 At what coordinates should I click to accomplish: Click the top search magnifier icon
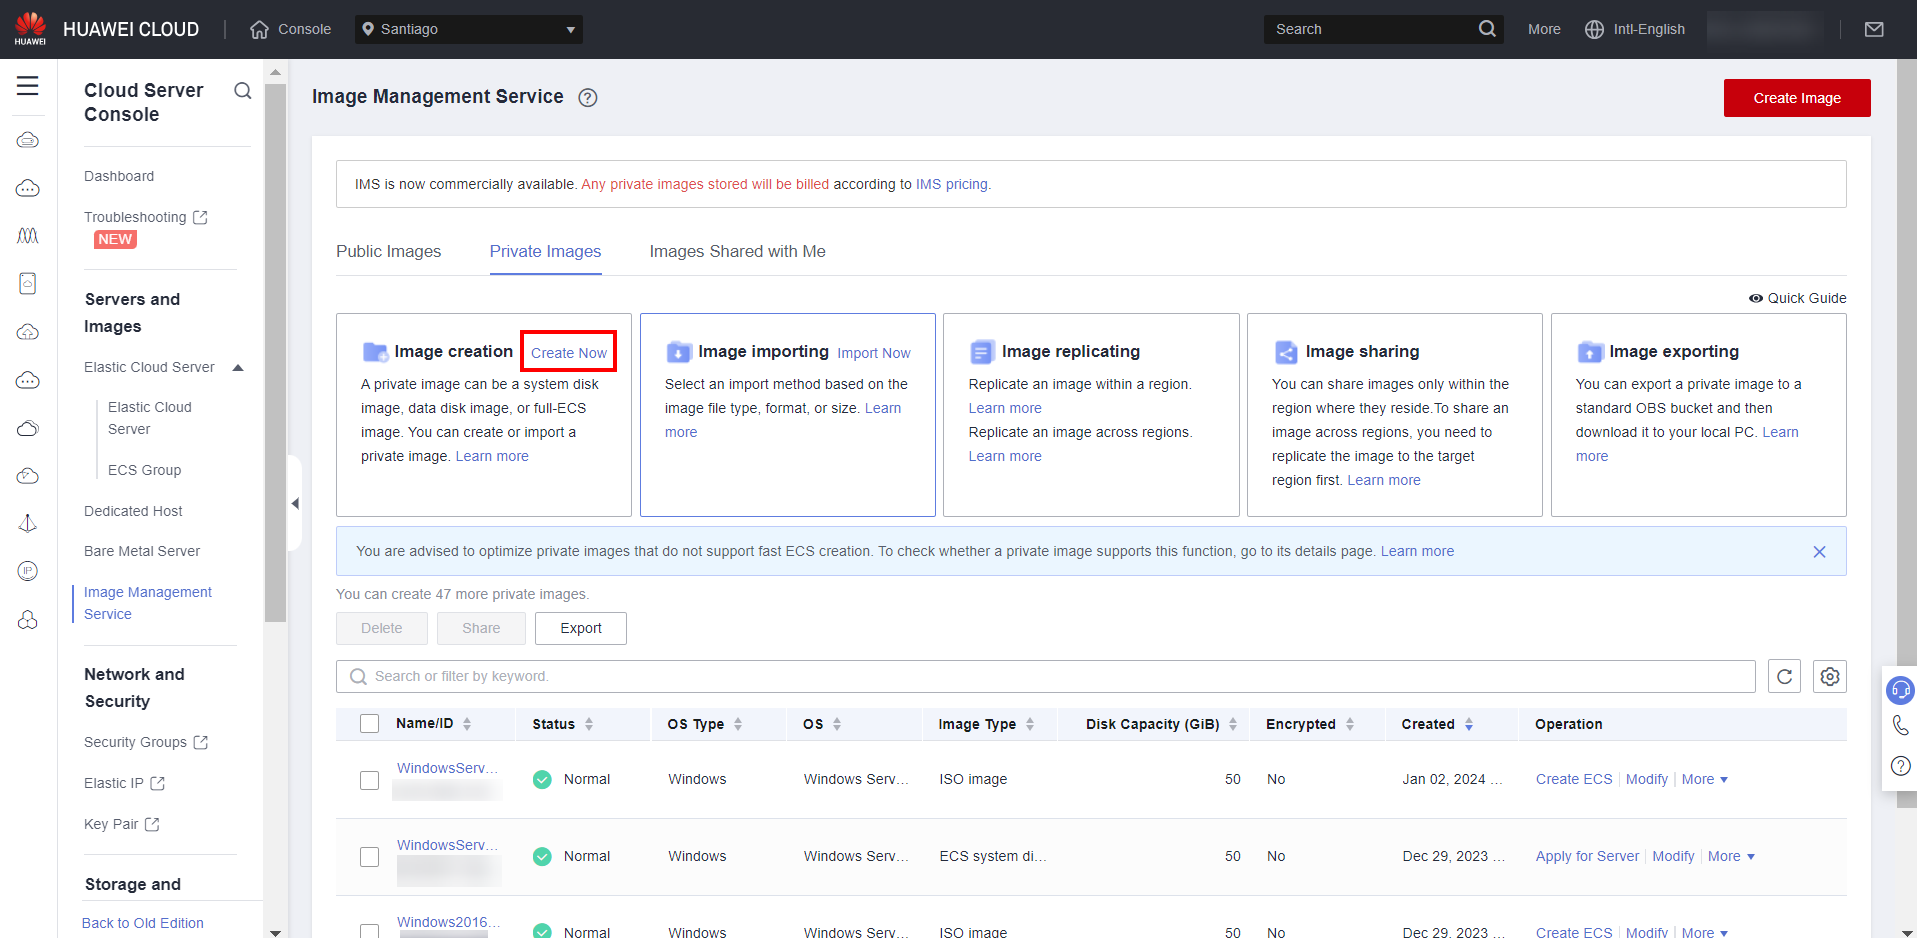click(1487, 29)
